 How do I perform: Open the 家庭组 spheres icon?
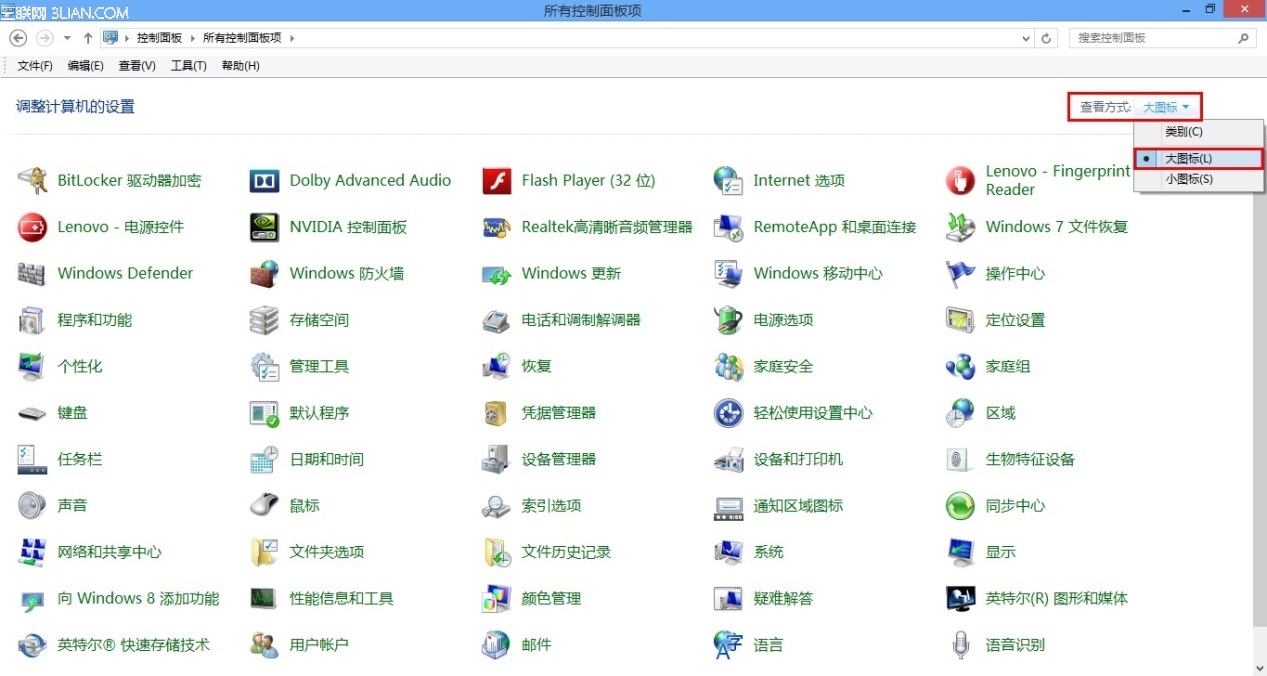[x=960, y=367]
